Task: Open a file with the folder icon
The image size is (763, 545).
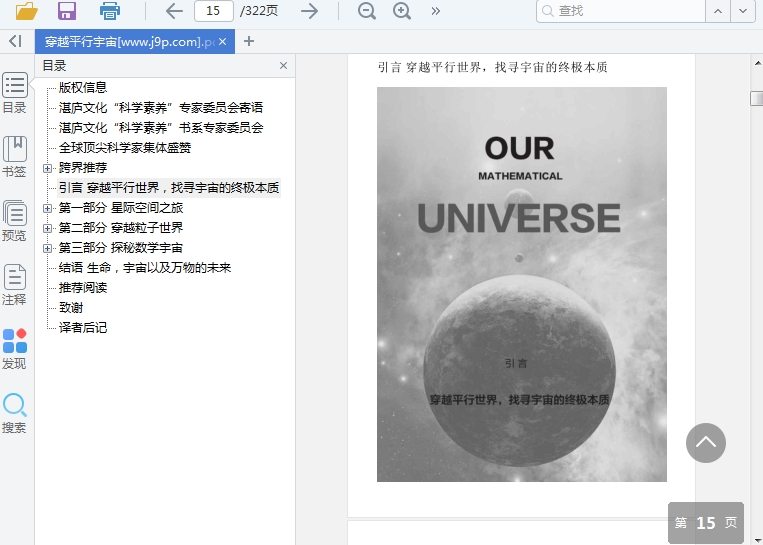Action: pos(26,11)
